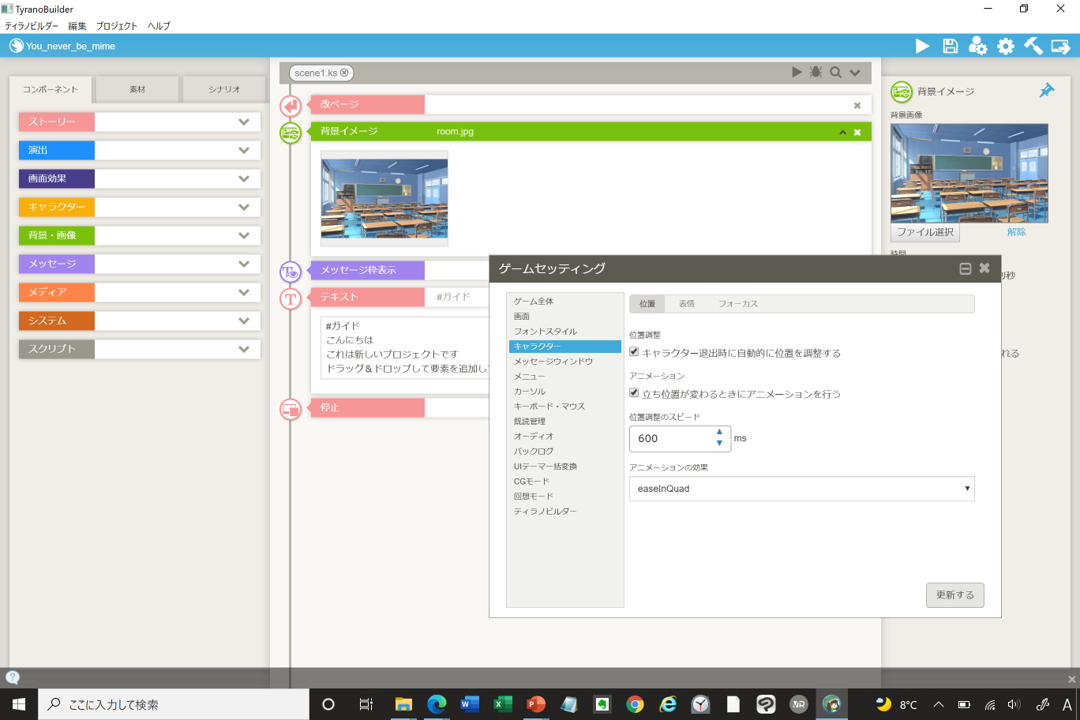This screenshot has height=720, width=1080.
Task: Click the export game icon
Action: click(1060, 46)
